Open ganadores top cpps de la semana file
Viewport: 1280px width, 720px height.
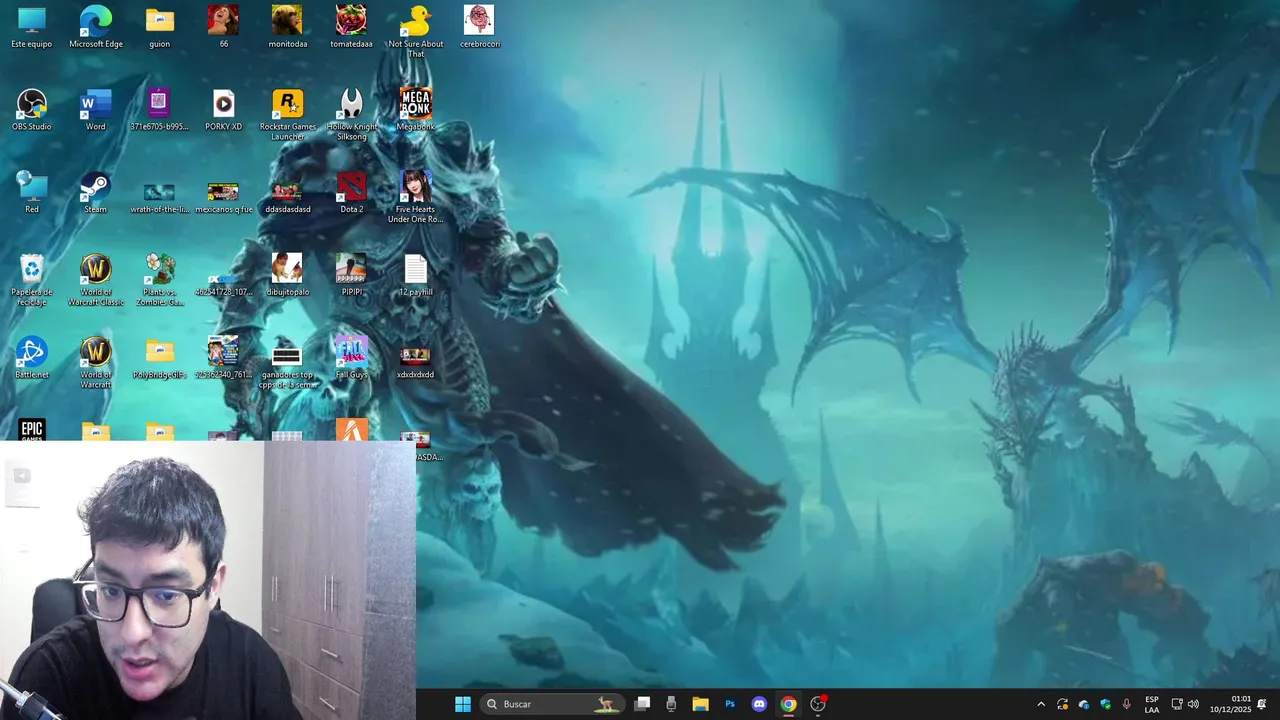[x=287, y=366]
